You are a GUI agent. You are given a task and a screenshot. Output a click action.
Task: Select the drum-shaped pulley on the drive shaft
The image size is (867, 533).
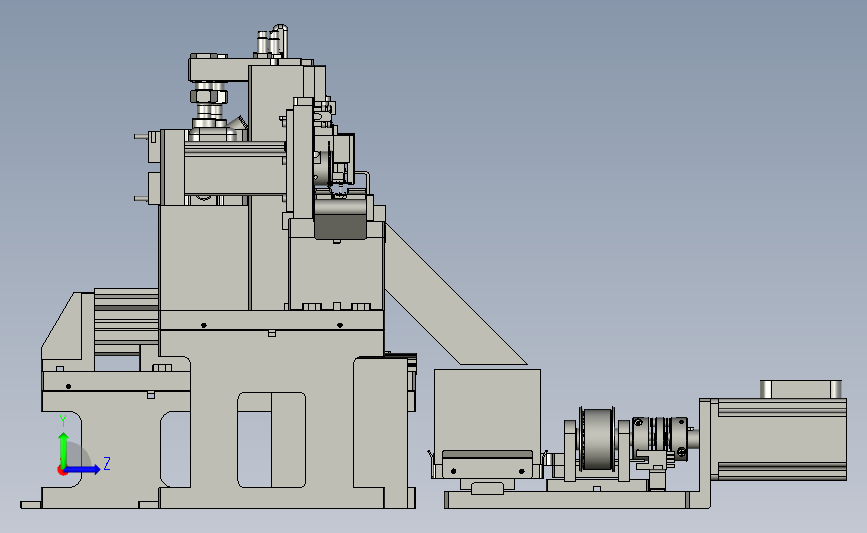click(x=597, y=441)
